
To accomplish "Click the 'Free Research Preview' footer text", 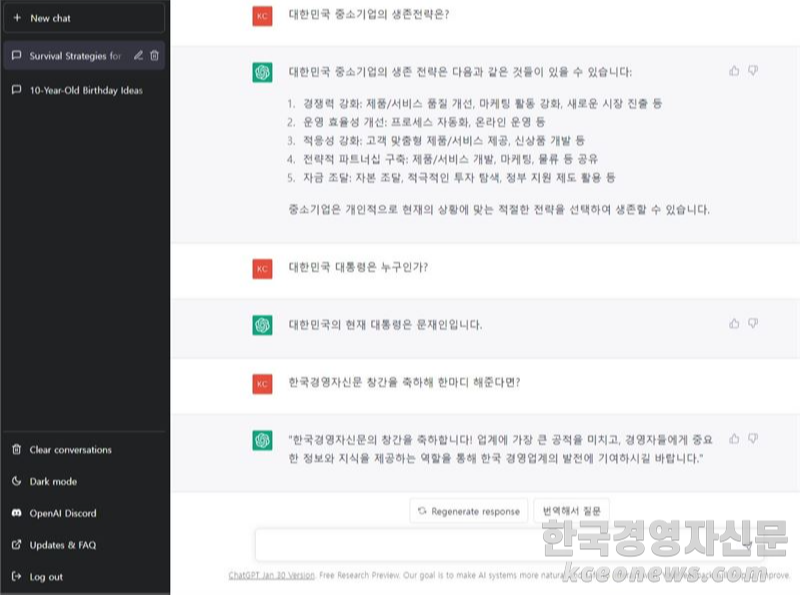I will coord(359,575).
